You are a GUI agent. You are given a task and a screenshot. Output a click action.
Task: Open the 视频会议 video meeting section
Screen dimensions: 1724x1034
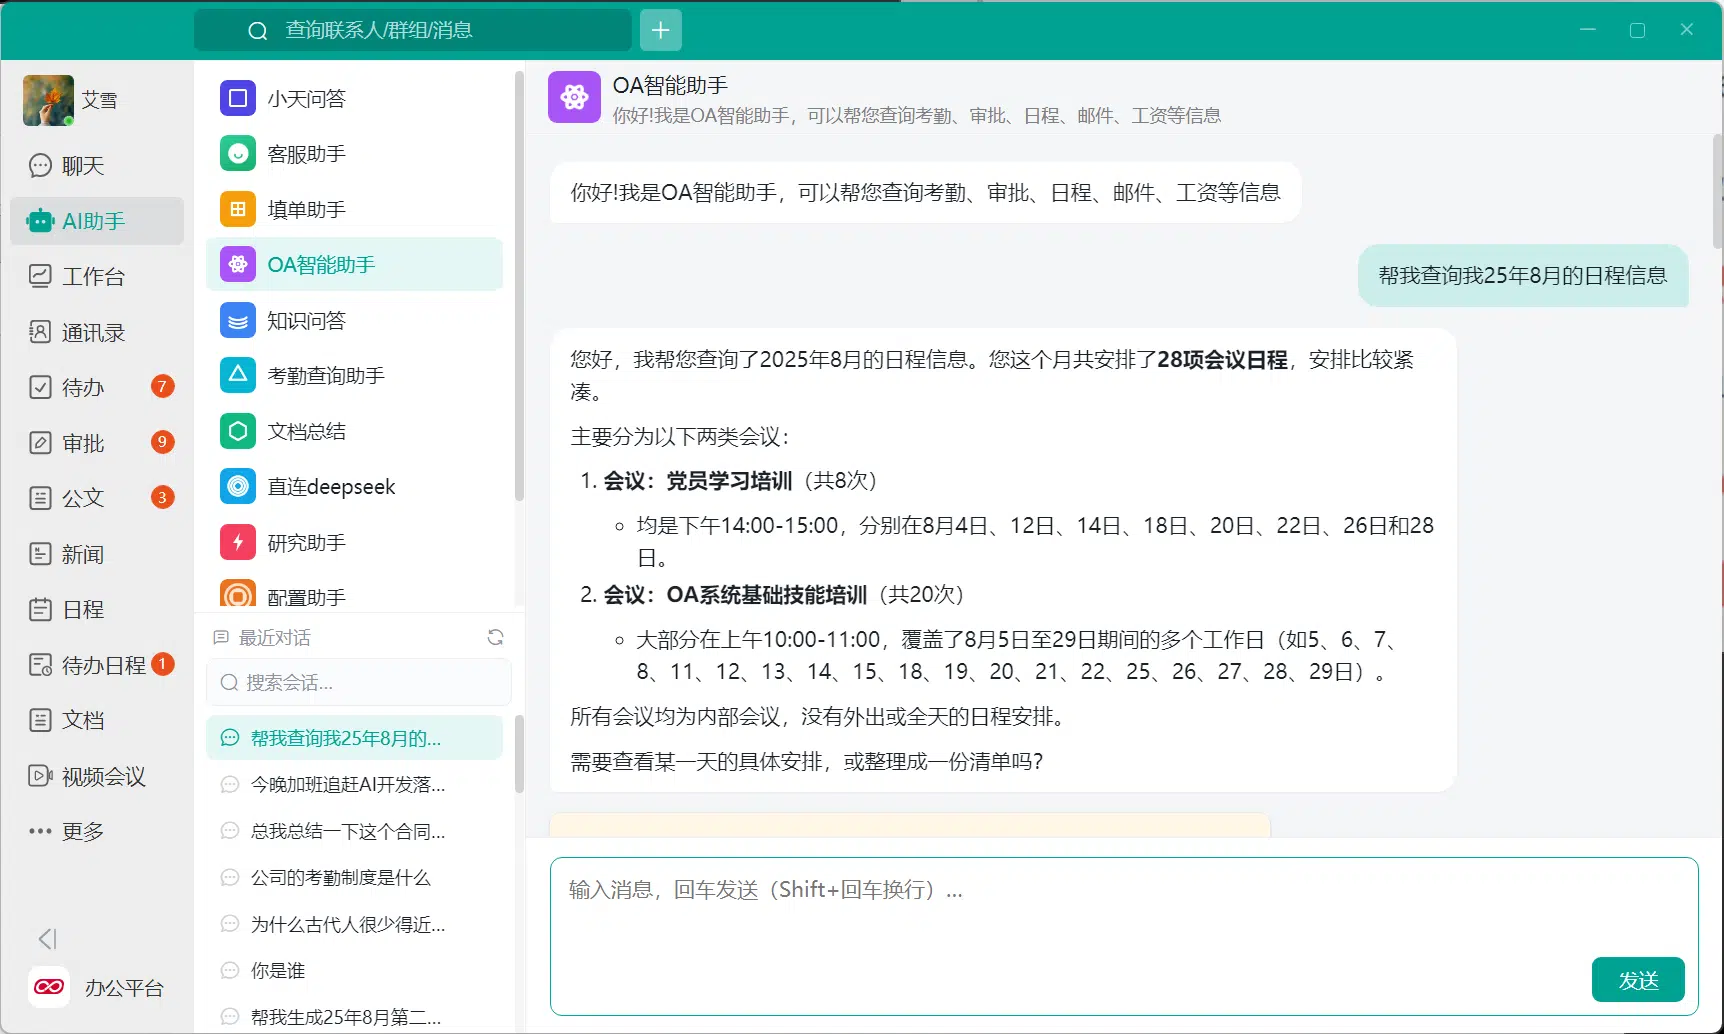(x=97, y=776)
